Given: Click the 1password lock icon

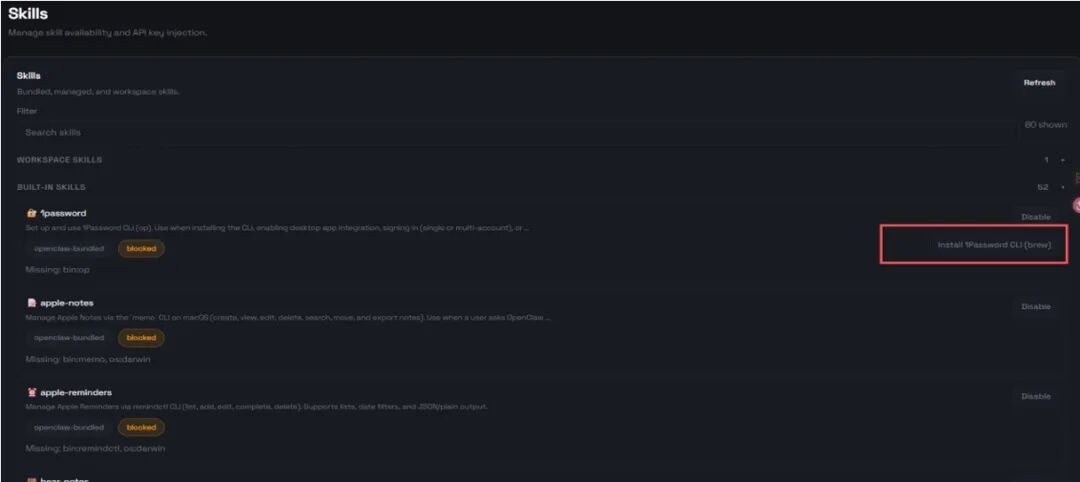Looking at the screenshot, I should [x=32, y=213].
